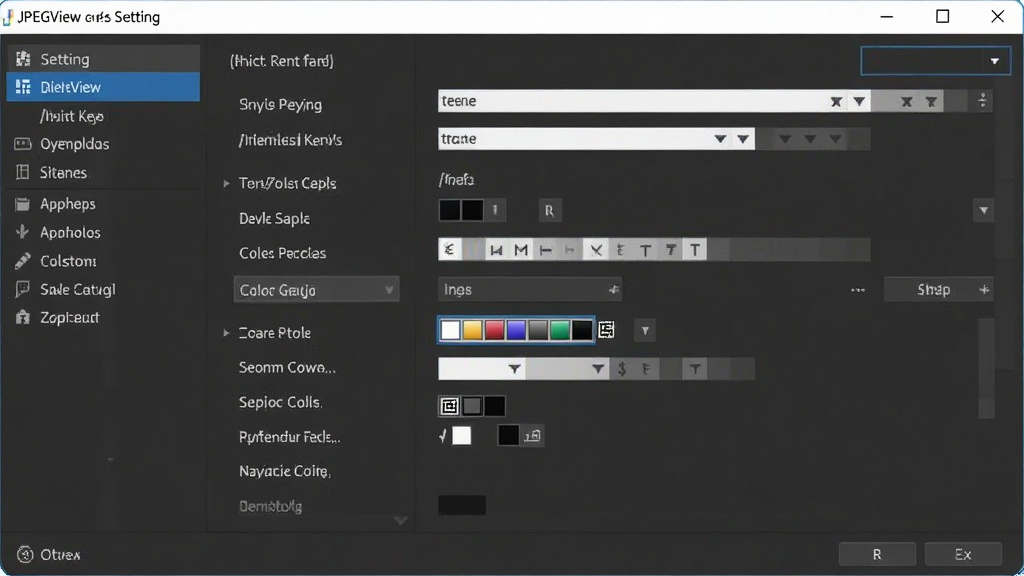
Task: Click the M icon in Coles Pecdes toolbar
Action: 521,249
